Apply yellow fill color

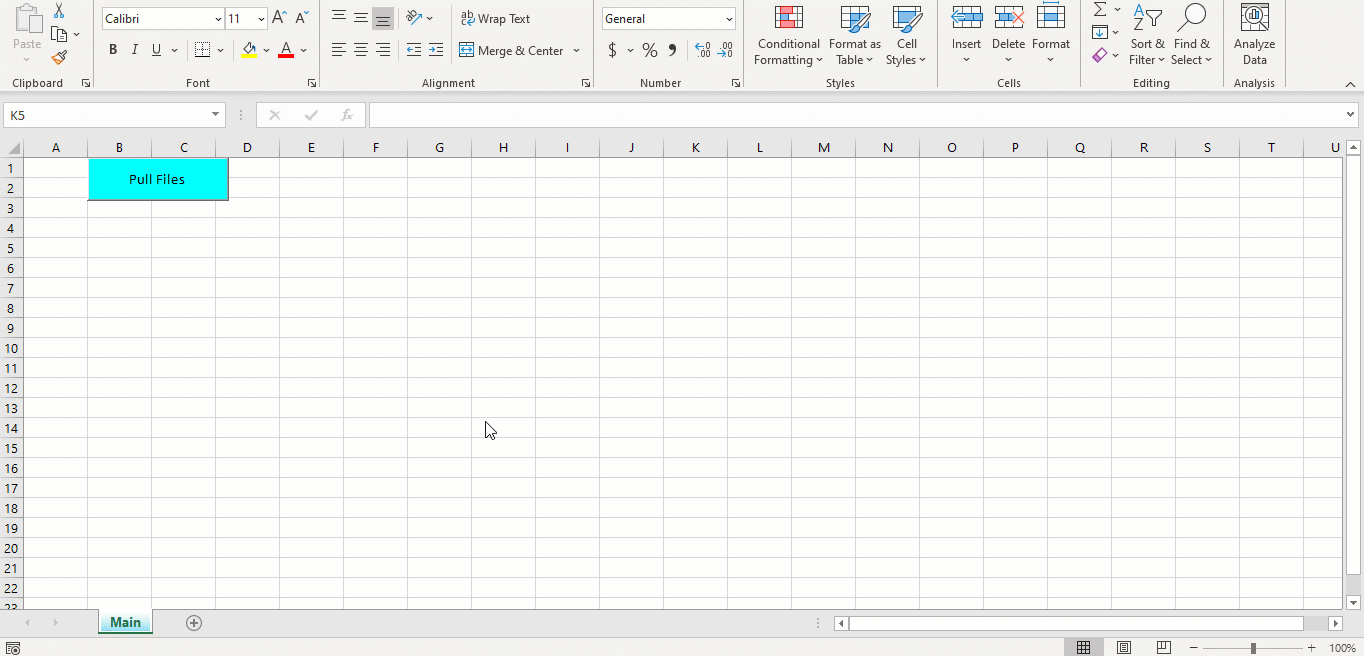[249, 50]
